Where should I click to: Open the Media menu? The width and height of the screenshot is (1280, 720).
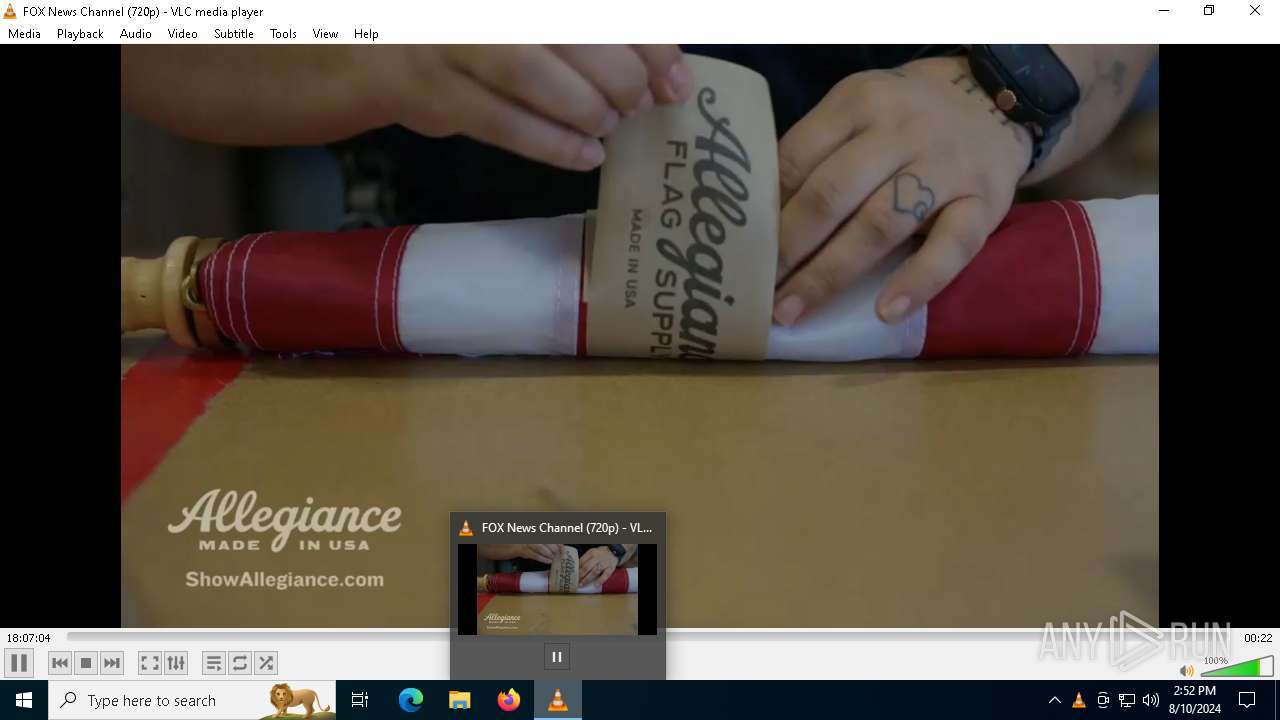pyautogui.click(x=25, y=34)
